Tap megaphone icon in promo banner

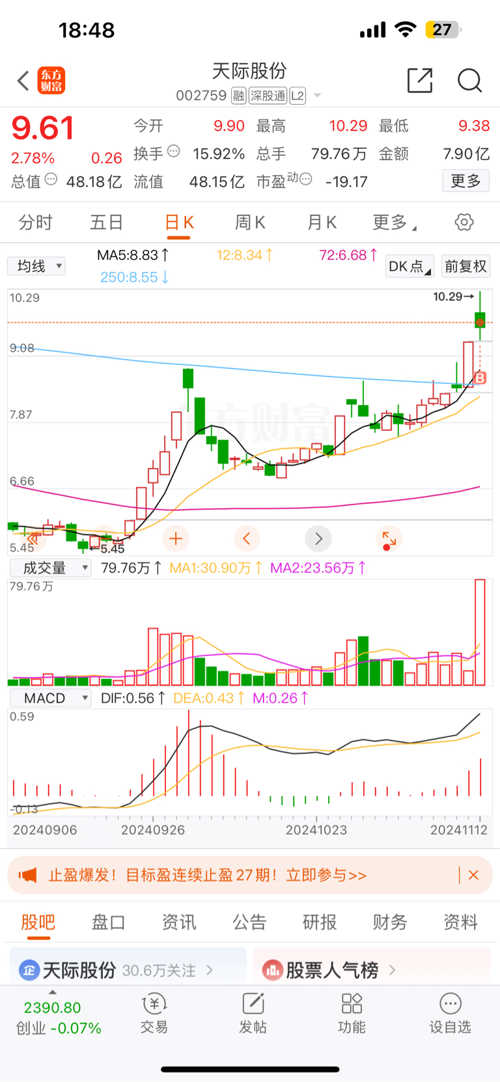click(28, 875)
